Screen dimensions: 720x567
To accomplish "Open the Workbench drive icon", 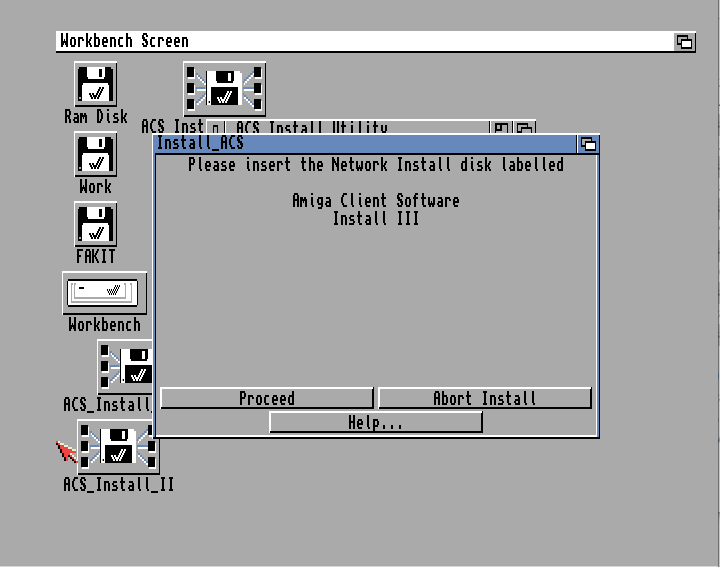I will [x=104, y=293].
